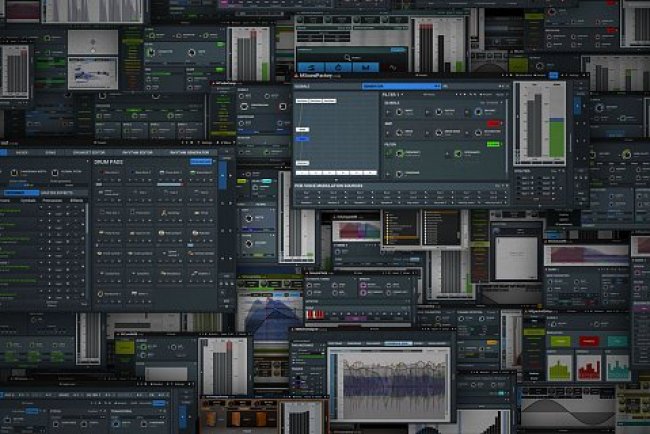650x434 pixels.
Task: Open the blue preset dropdown in MSoundFactory
Action: [x=401, y=86]
